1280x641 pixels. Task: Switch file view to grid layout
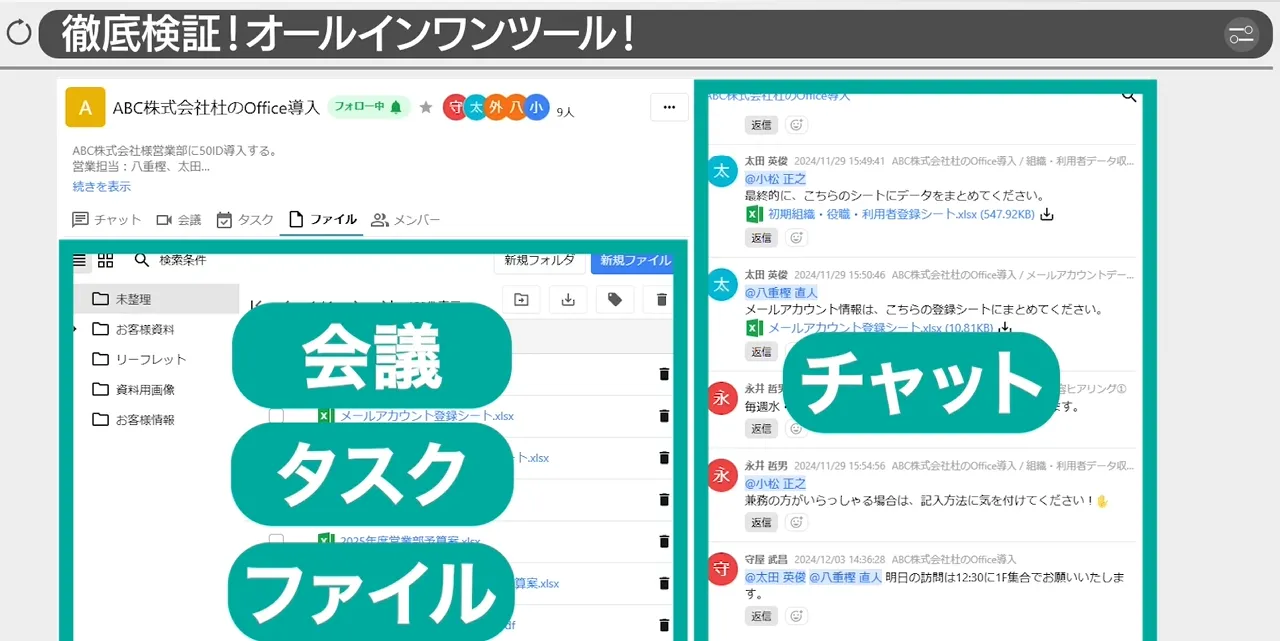106,261
